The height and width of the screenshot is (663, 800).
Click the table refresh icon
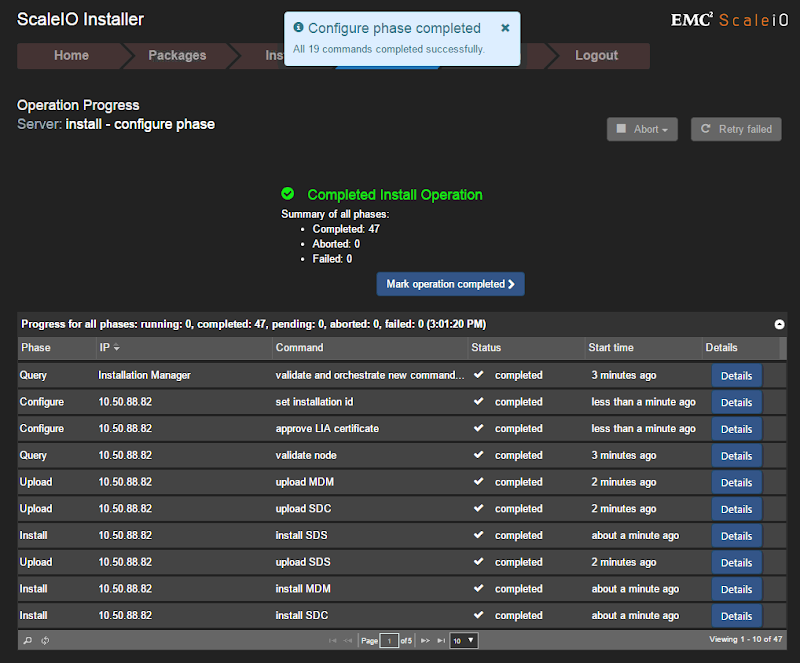click(45, 640)
